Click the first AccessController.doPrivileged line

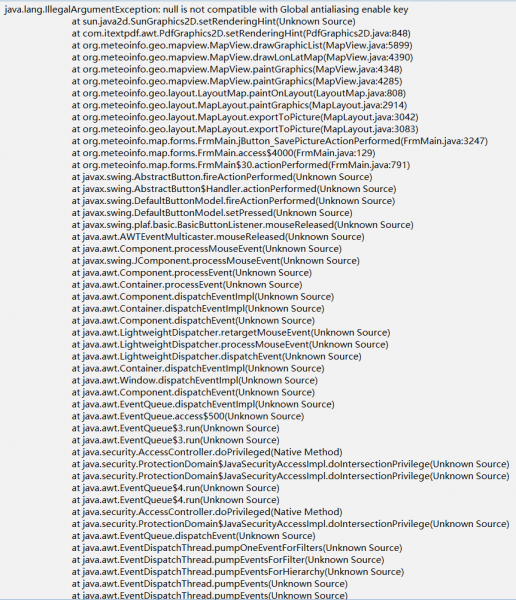click(x=207, y=452)
